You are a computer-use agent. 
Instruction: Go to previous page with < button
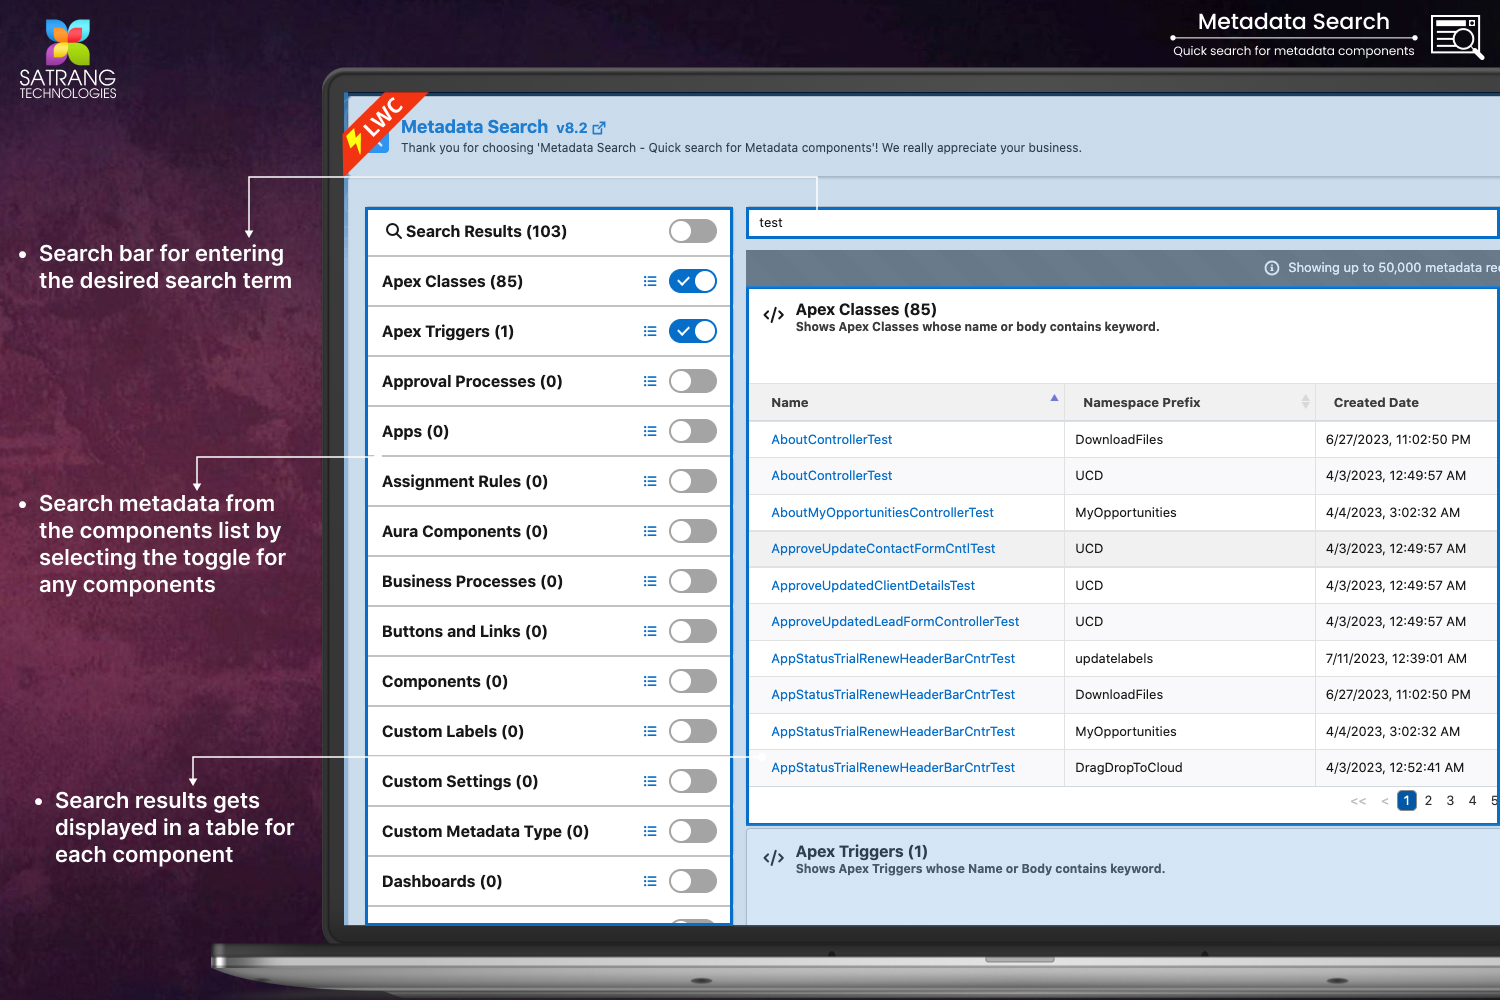tap(1385, 801)
